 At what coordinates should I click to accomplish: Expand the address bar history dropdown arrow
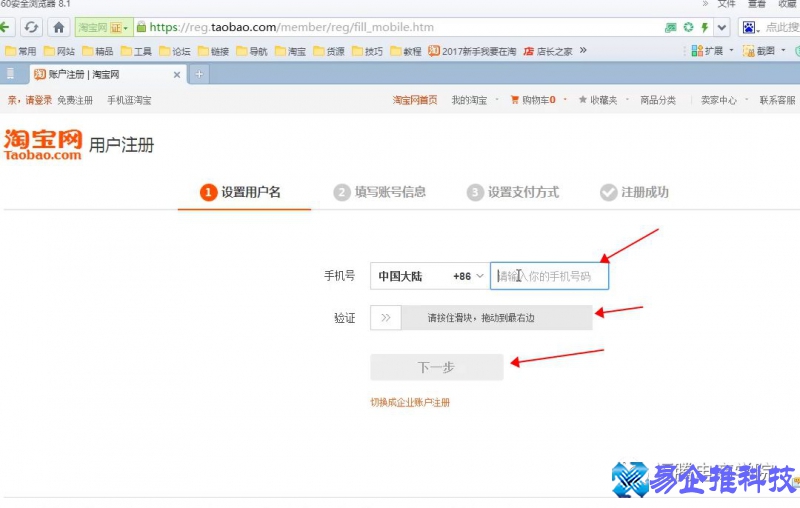(x=721, y=28)
